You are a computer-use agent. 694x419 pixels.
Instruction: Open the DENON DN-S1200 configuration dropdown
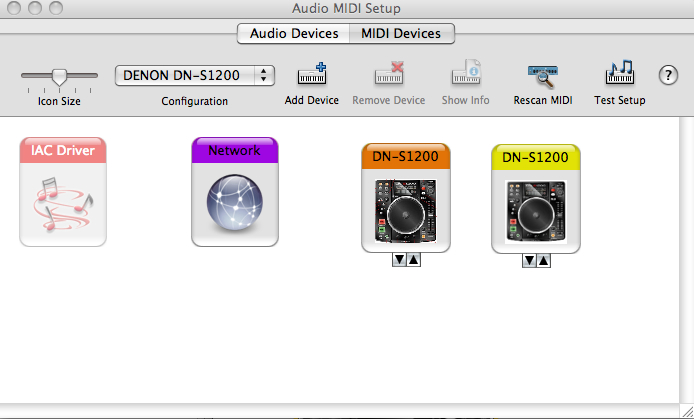point(195,75)
